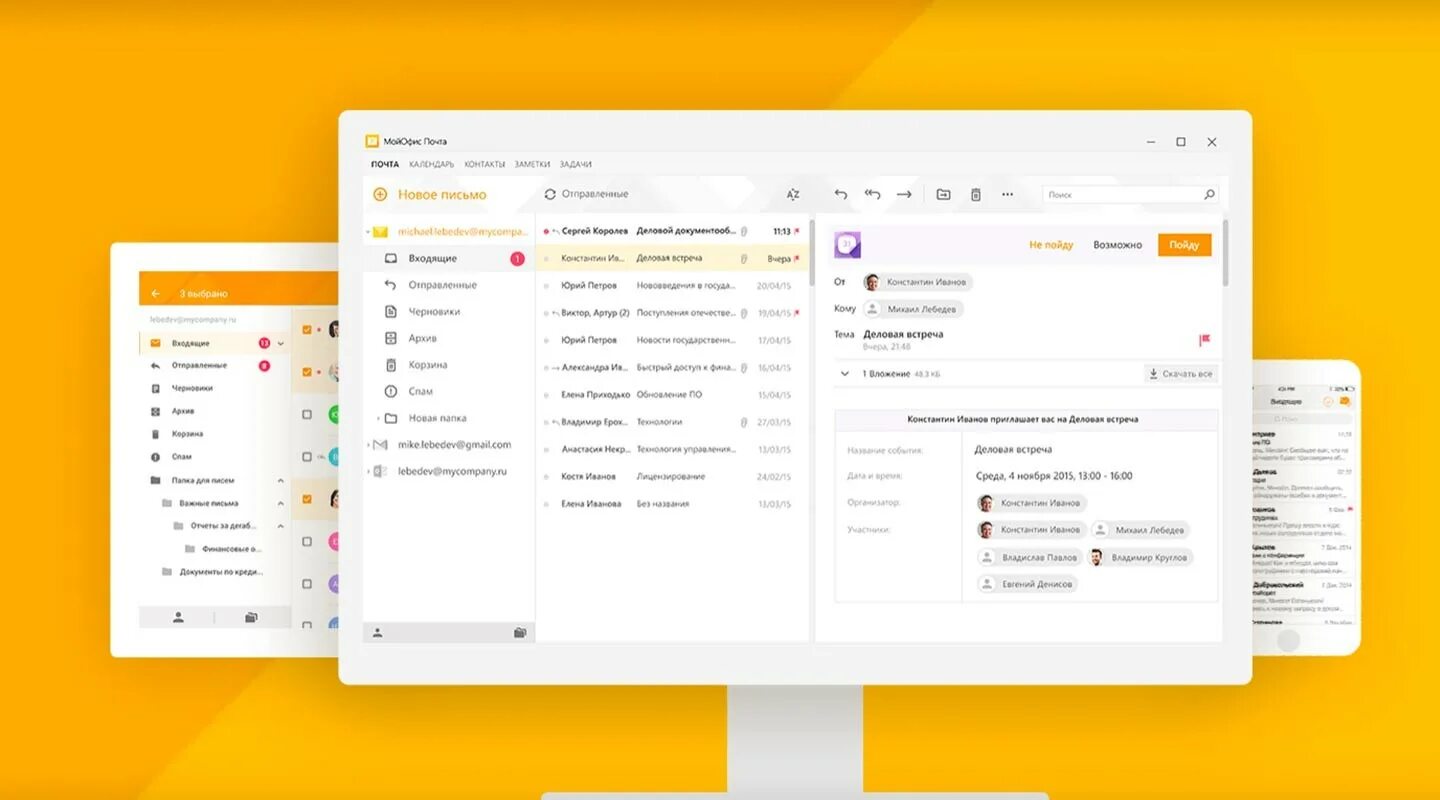Compose with the Новое письмо button
1440x800 pixels.
tap(429, 195)
